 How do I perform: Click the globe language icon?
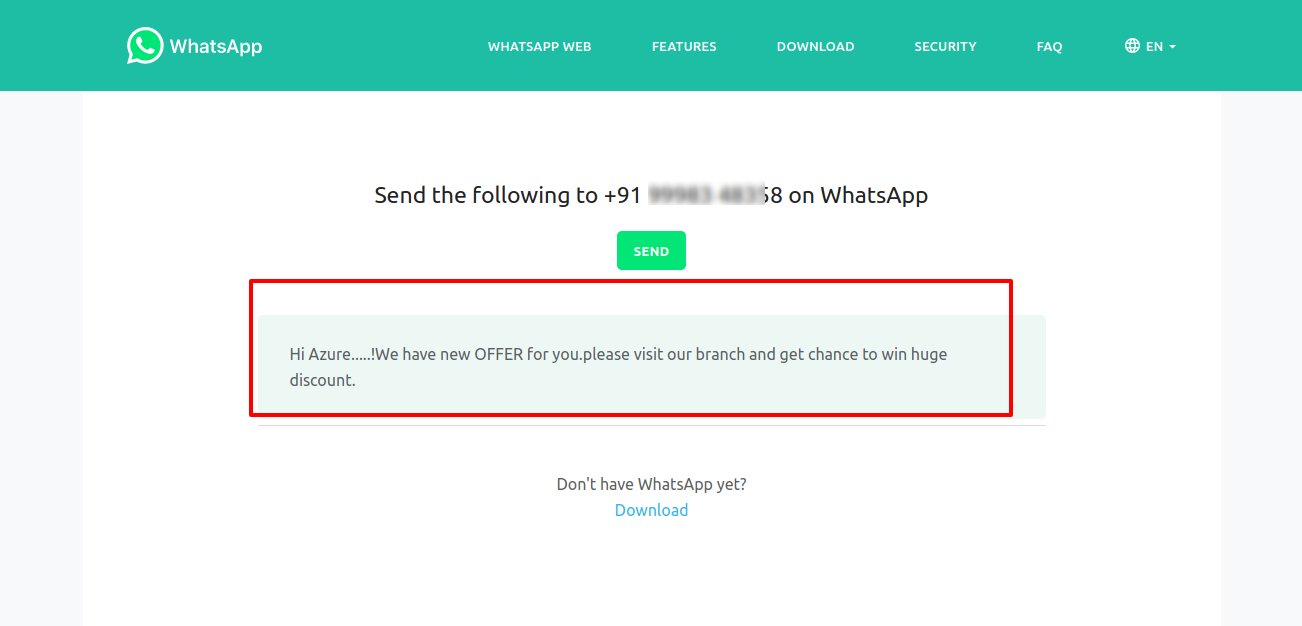coord(1132,46)
